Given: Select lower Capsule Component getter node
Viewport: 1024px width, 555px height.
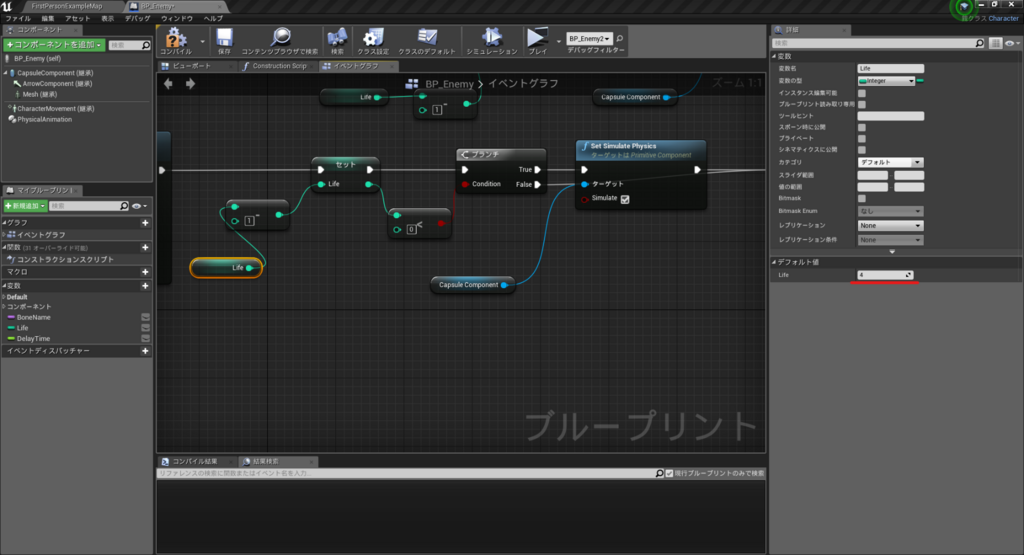Looking at the screenshot, I should tap(473, 285).
